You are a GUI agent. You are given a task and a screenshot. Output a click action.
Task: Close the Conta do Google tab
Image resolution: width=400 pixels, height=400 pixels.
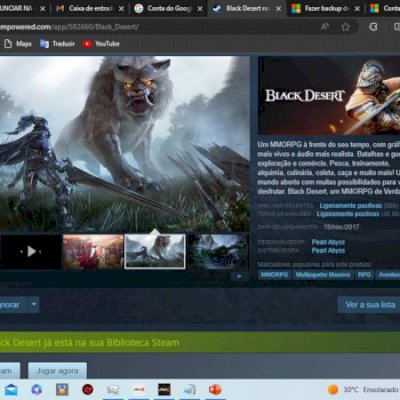point(200,9)
